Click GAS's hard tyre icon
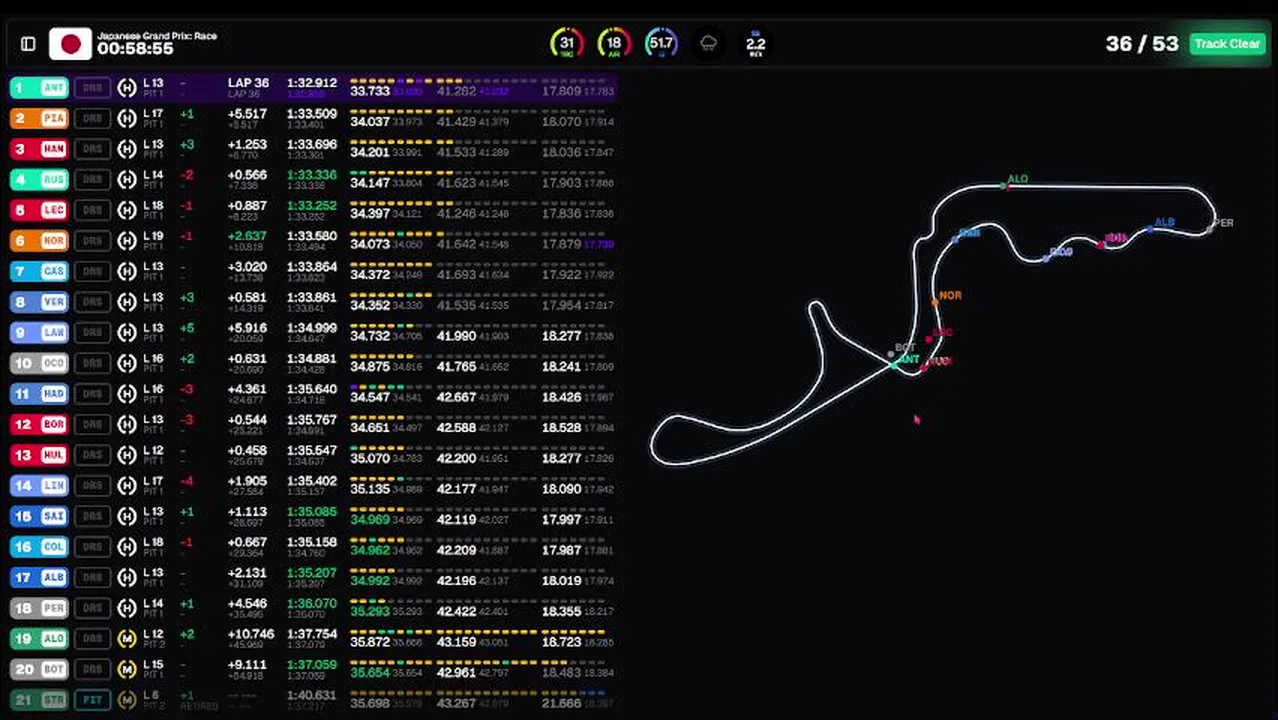Viewport: 1278px width, 720px height. click(x=127, y=271)
